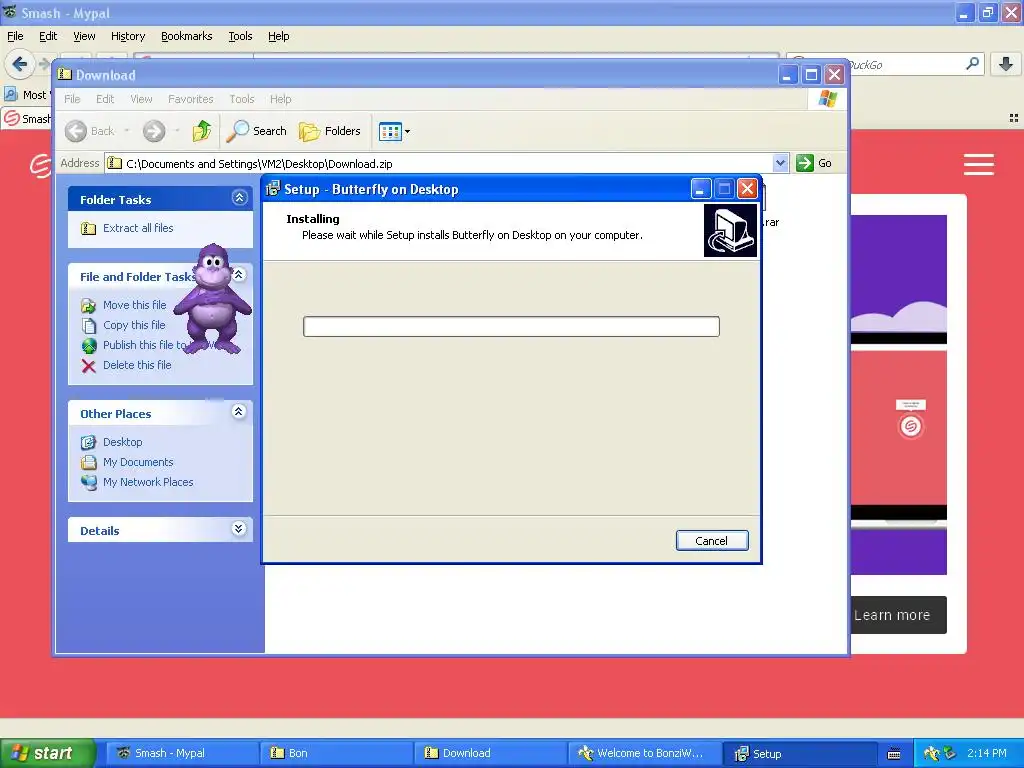This screenshot has height=768, width=1024.
Task: Open the Mypal Help menu
Action: point(279,37)
